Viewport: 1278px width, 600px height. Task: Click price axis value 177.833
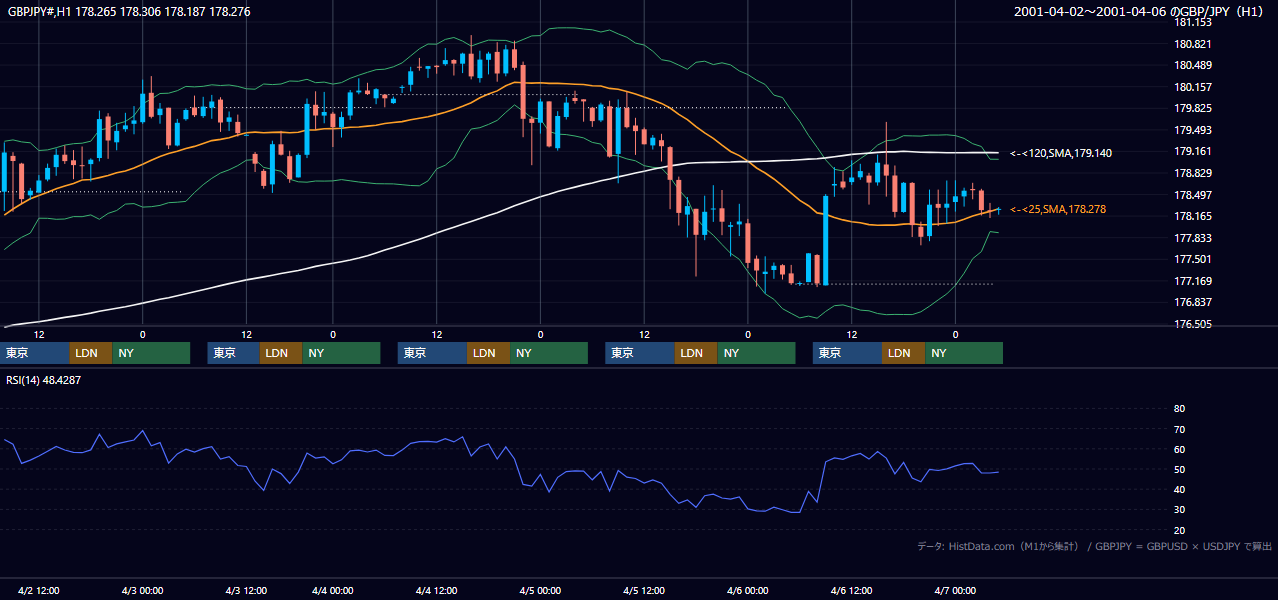pos(1191,238)
